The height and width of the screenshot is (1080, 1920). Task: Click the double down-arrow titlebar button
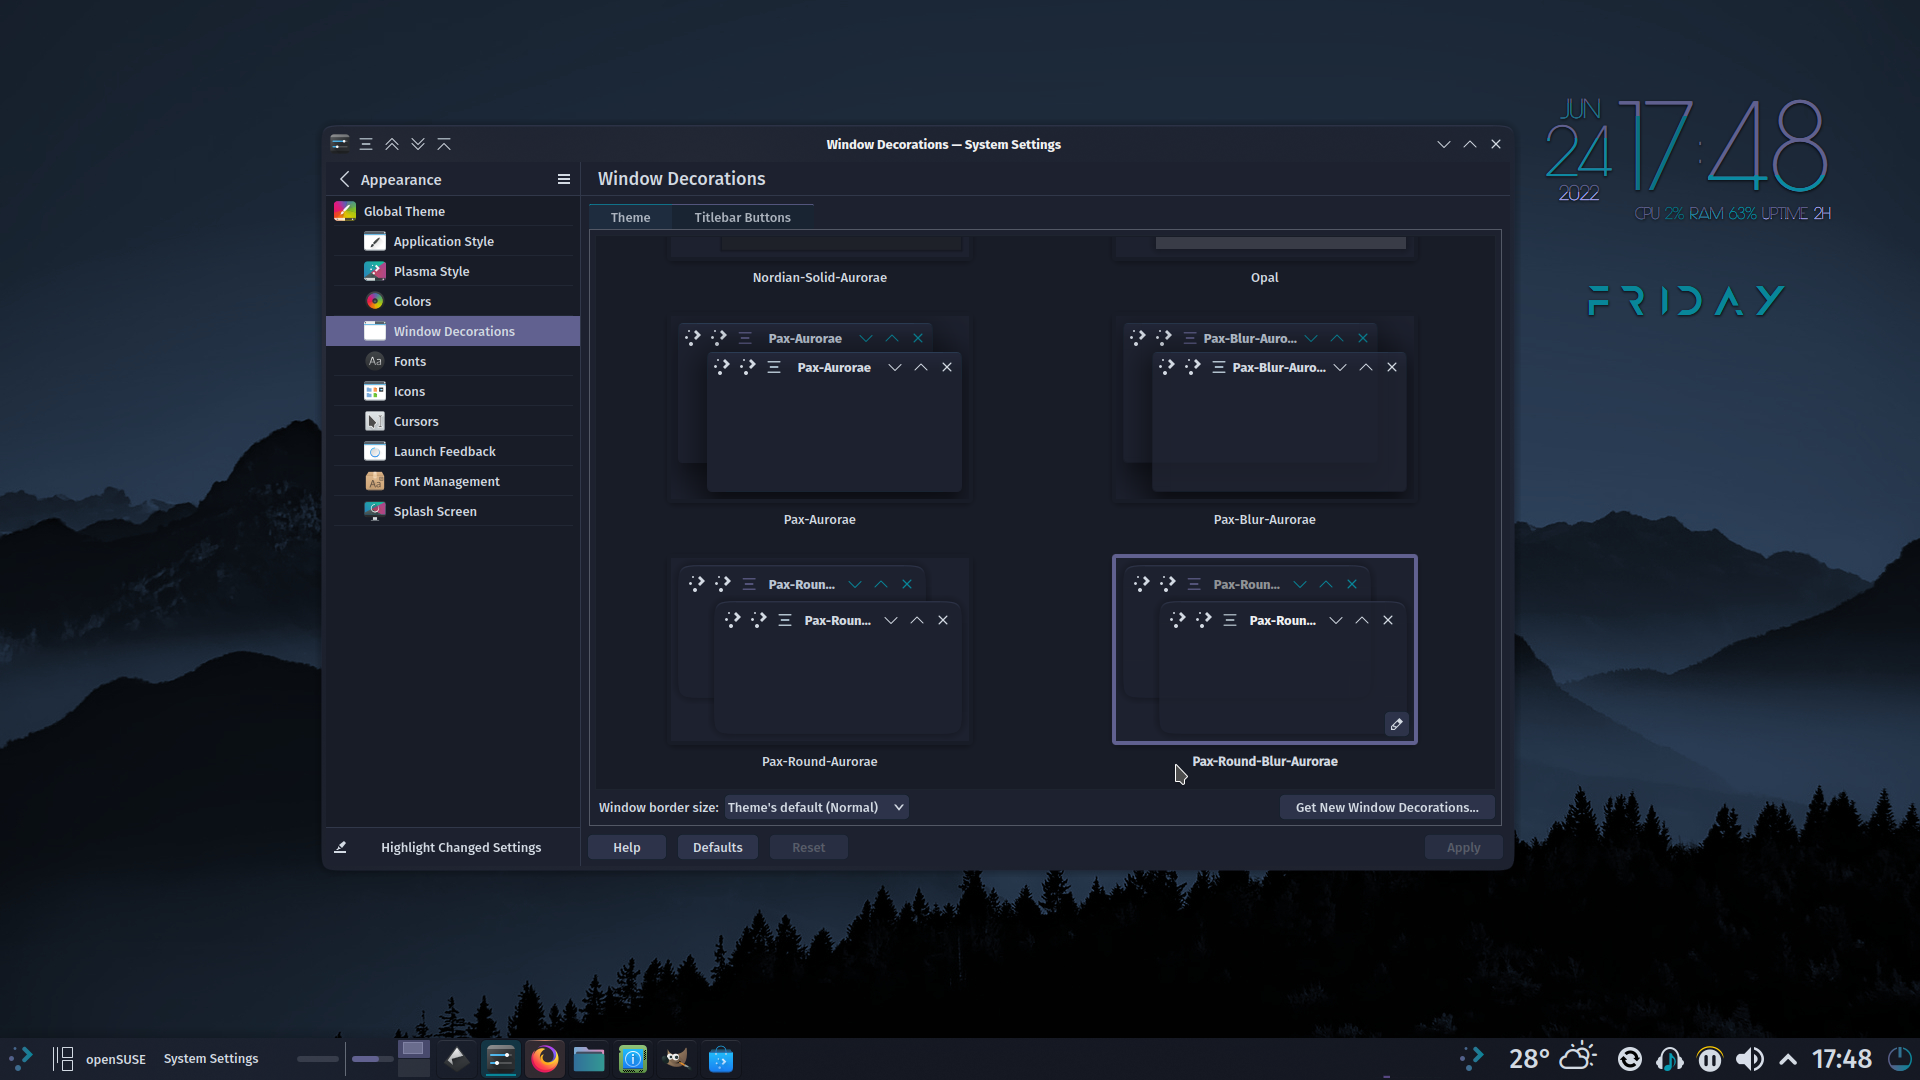point(418,144)
